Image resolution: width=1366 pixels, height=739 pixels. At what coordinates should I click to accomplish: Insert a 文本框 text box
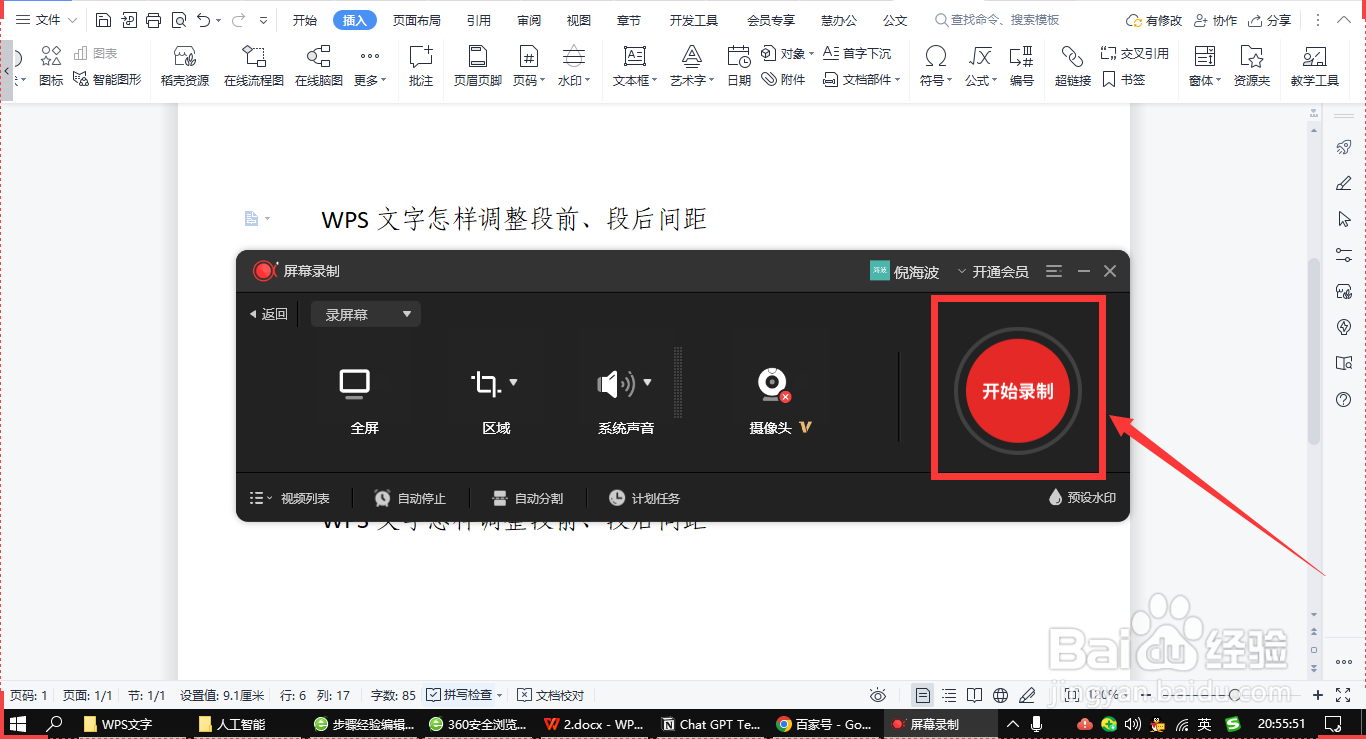click(635, 67)
